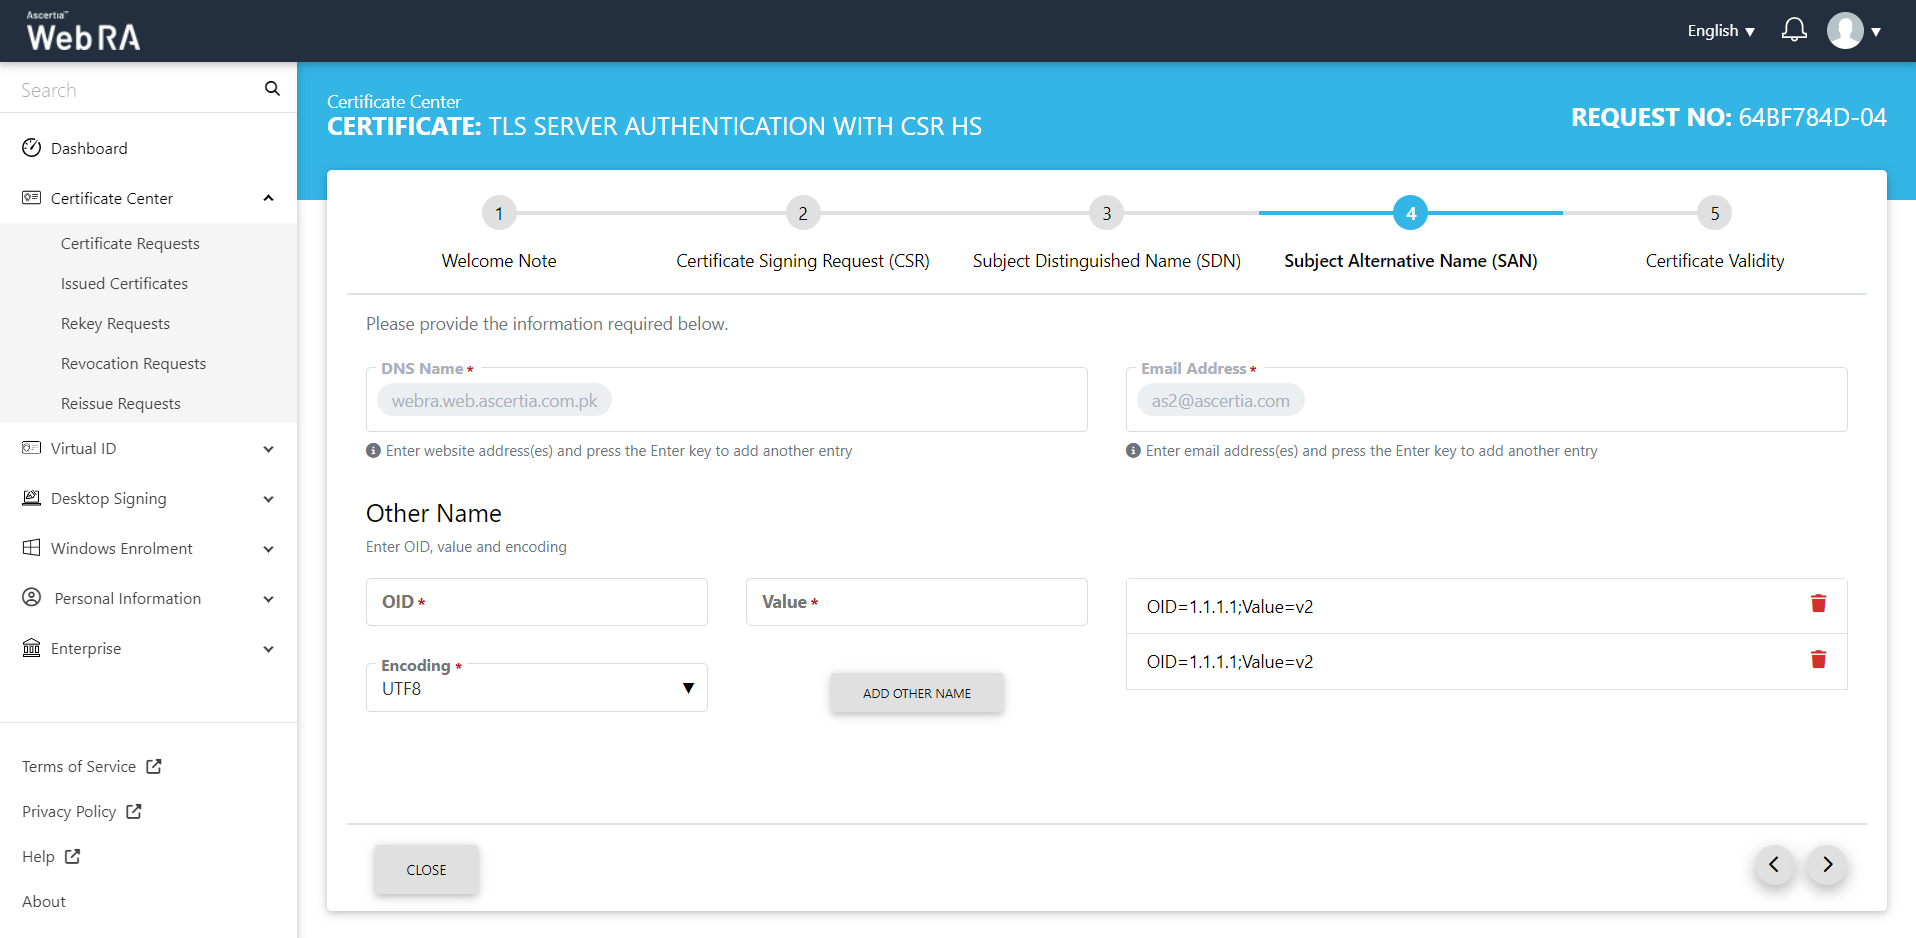Delete the second OID=1.1.1.1;Value=v2 entry
This screenshot has height=938, width=1916.
pos(1818,659)
